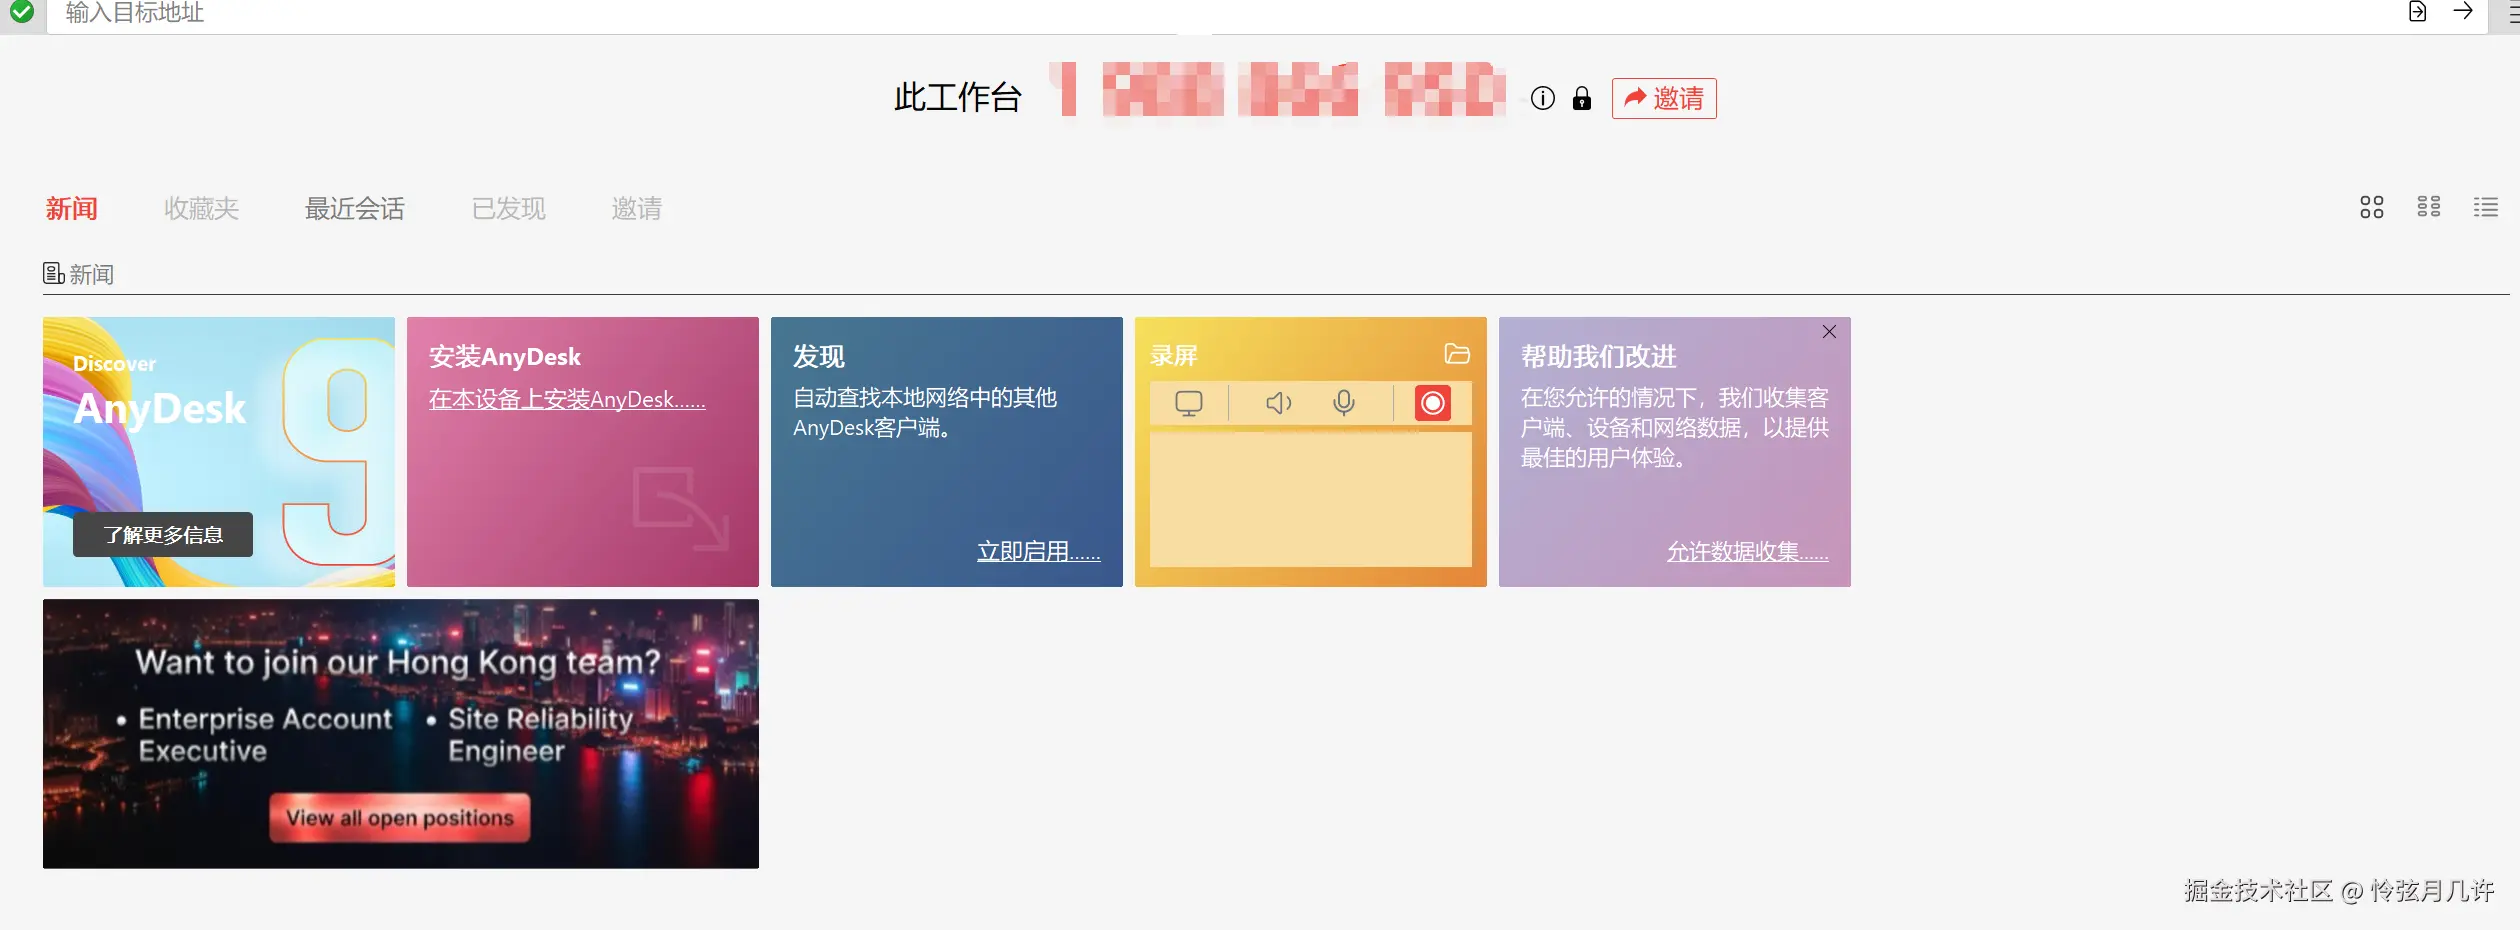Click the green connection status checkmark icon
Viewport: 2520px width, 930px height.
tap(22, 12)
